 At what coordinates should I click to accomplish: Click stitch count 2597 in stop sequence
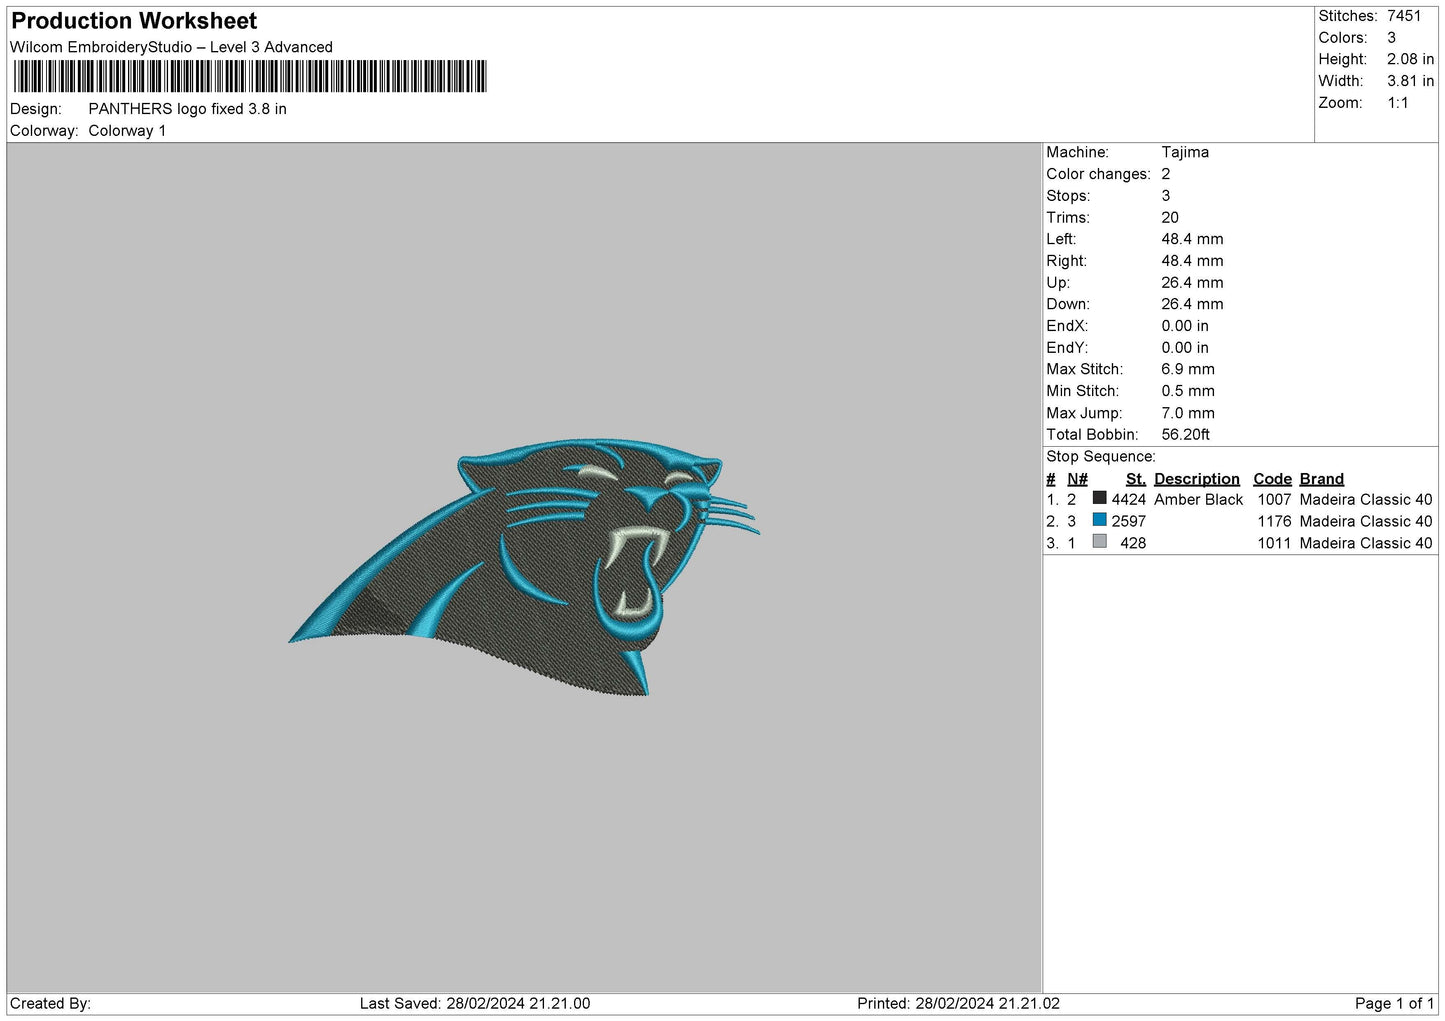pos(1128,521)
